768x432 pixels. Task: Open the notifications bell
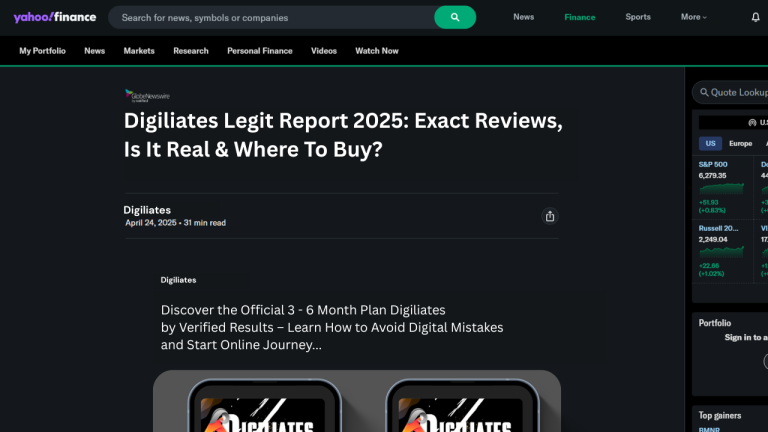[755, 17]
